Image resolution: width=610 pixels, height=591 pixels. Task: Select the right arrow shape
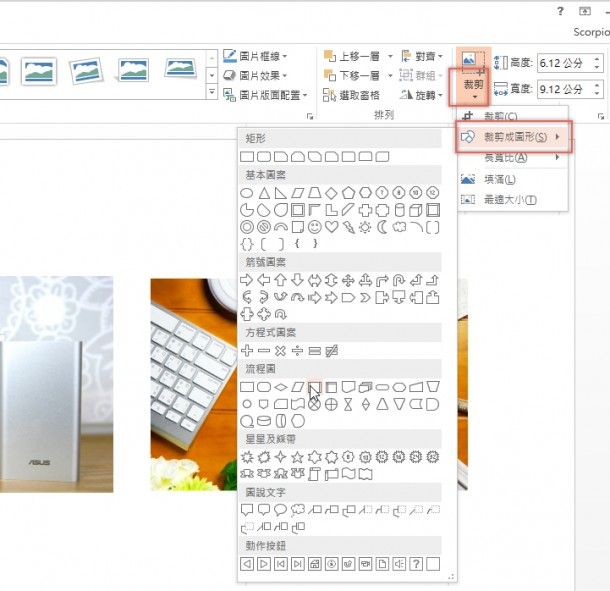tap(247, 280)
